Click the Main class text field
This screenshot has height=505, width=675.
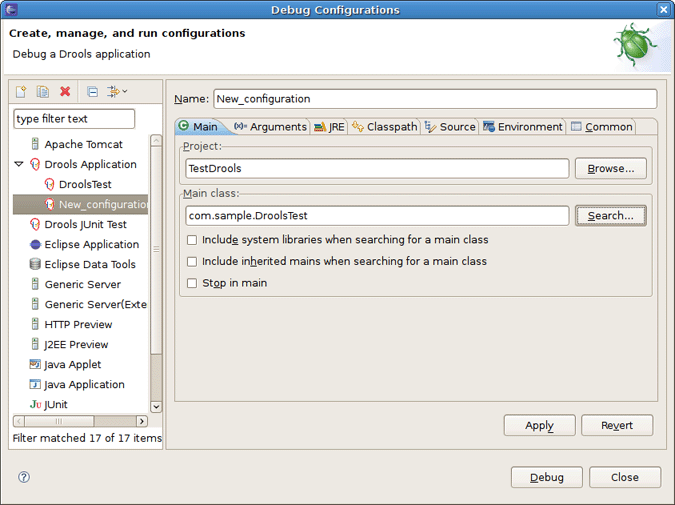tap(377, 216)
